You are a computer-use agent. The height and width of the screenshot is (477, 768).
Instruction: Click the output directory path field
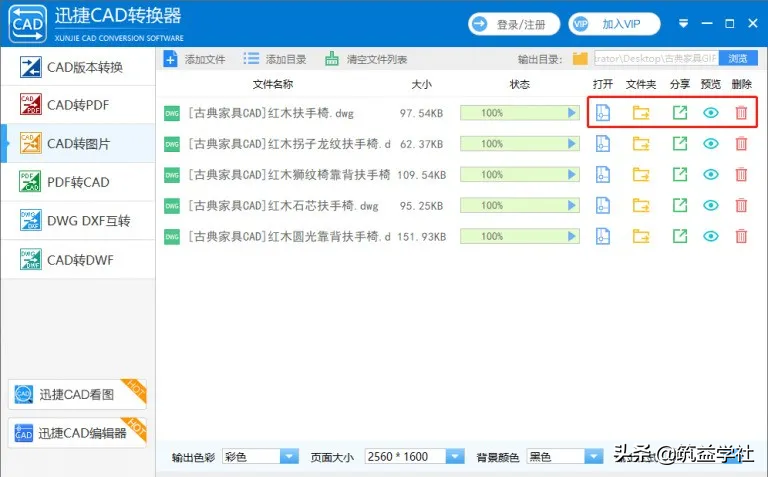(x=656, y=58)
